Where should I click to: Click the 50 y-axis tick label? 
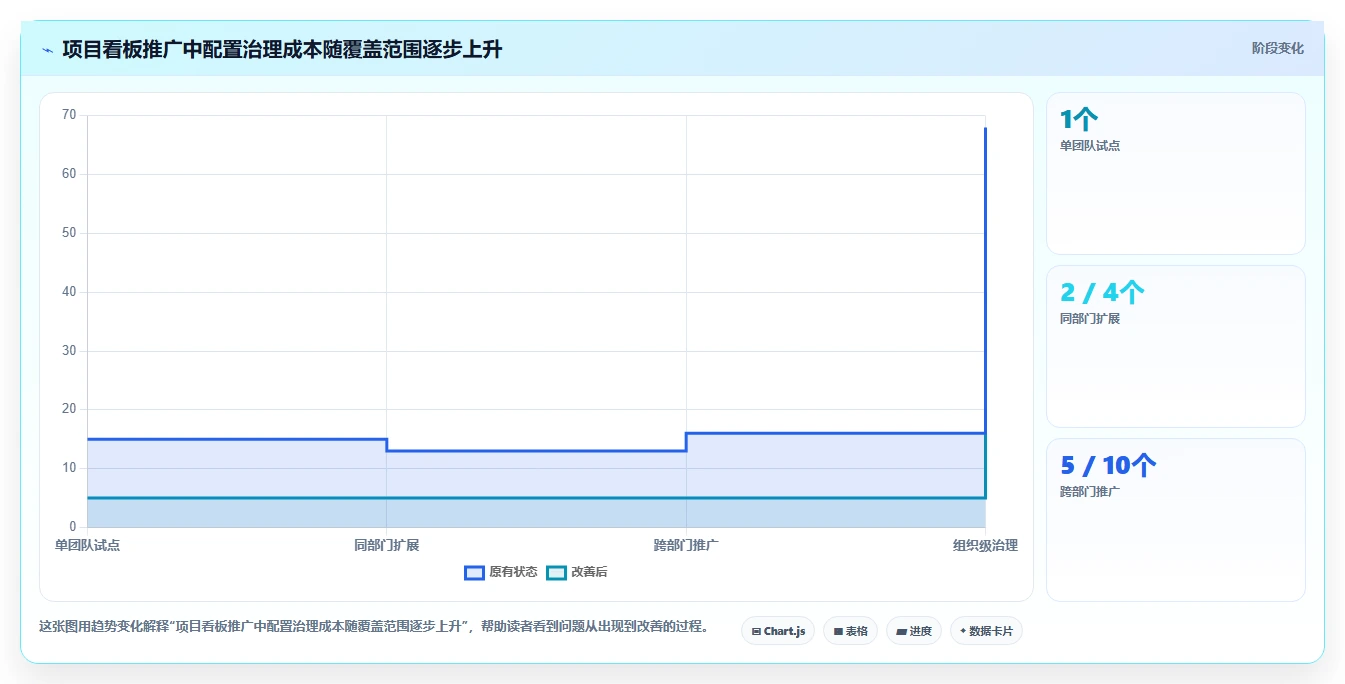(x=69, y=233)
